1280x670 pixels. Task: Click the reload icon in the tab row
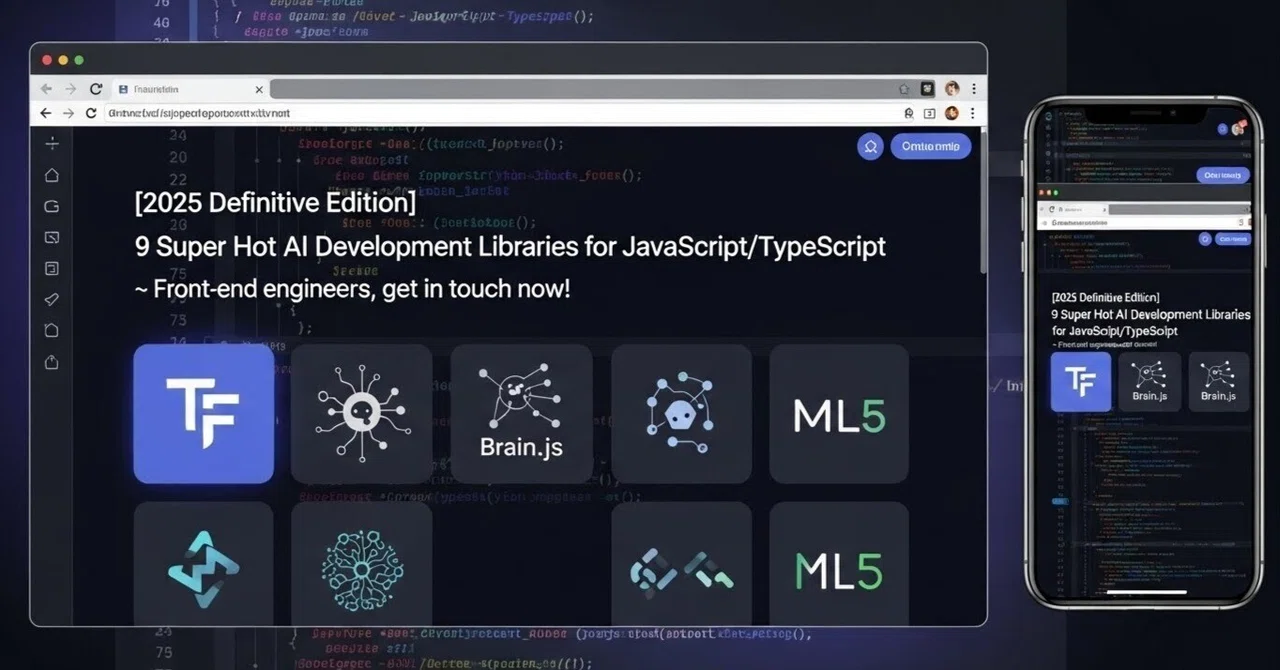point(96,89)
